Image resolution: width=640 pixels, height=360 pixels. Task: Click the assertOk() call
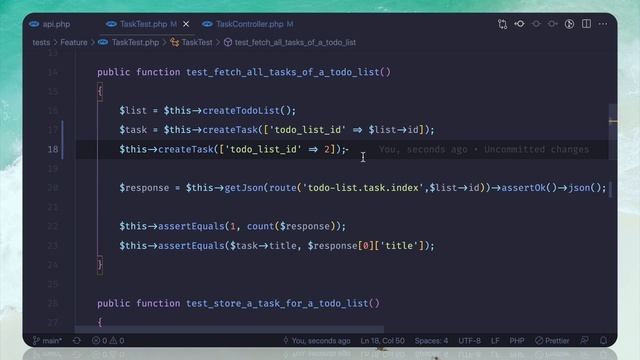click(529, 188)
